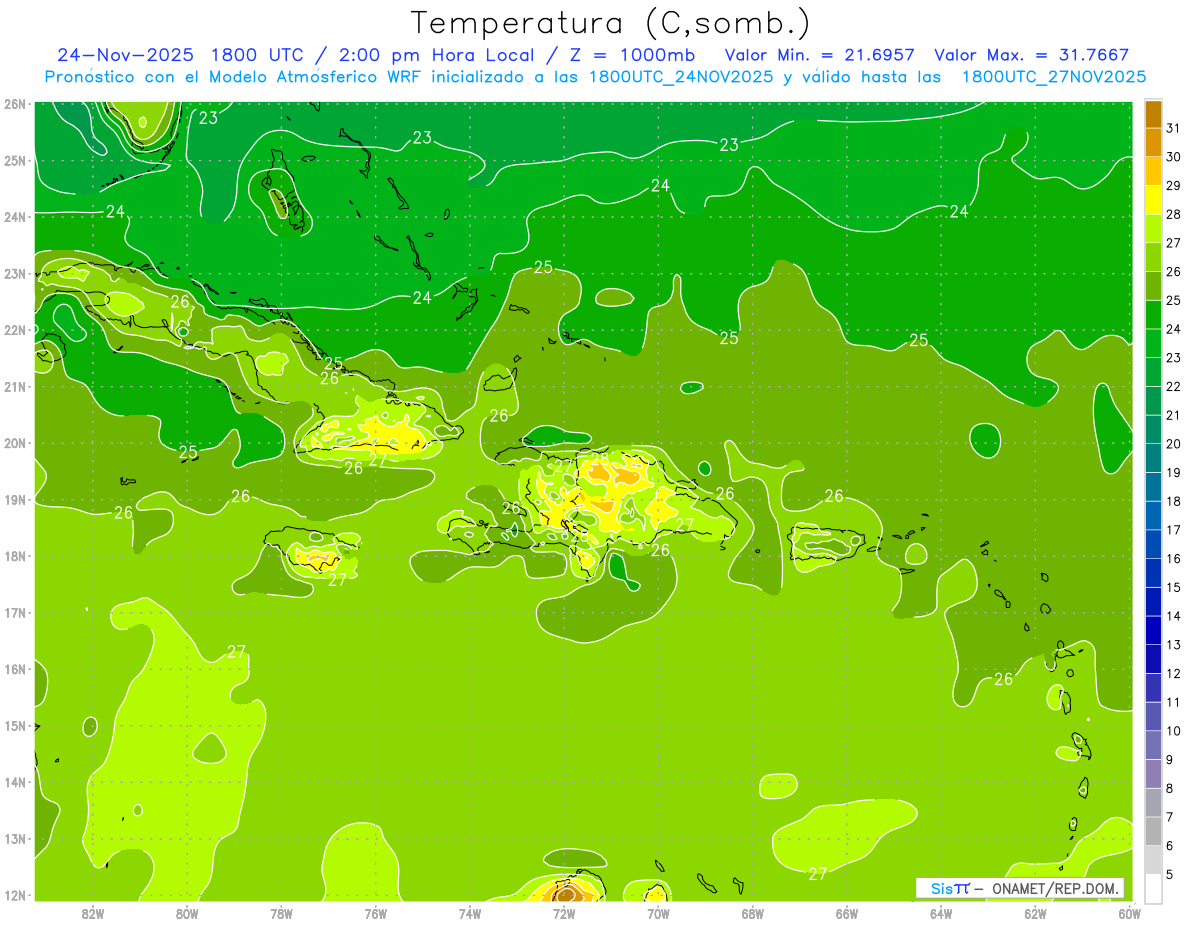Click the '64W' longitude axis label

point(941,914)
